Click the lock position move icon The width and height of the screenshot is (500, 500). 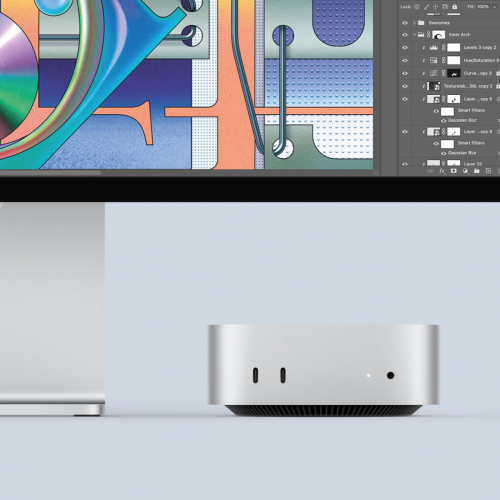[435, 6]
